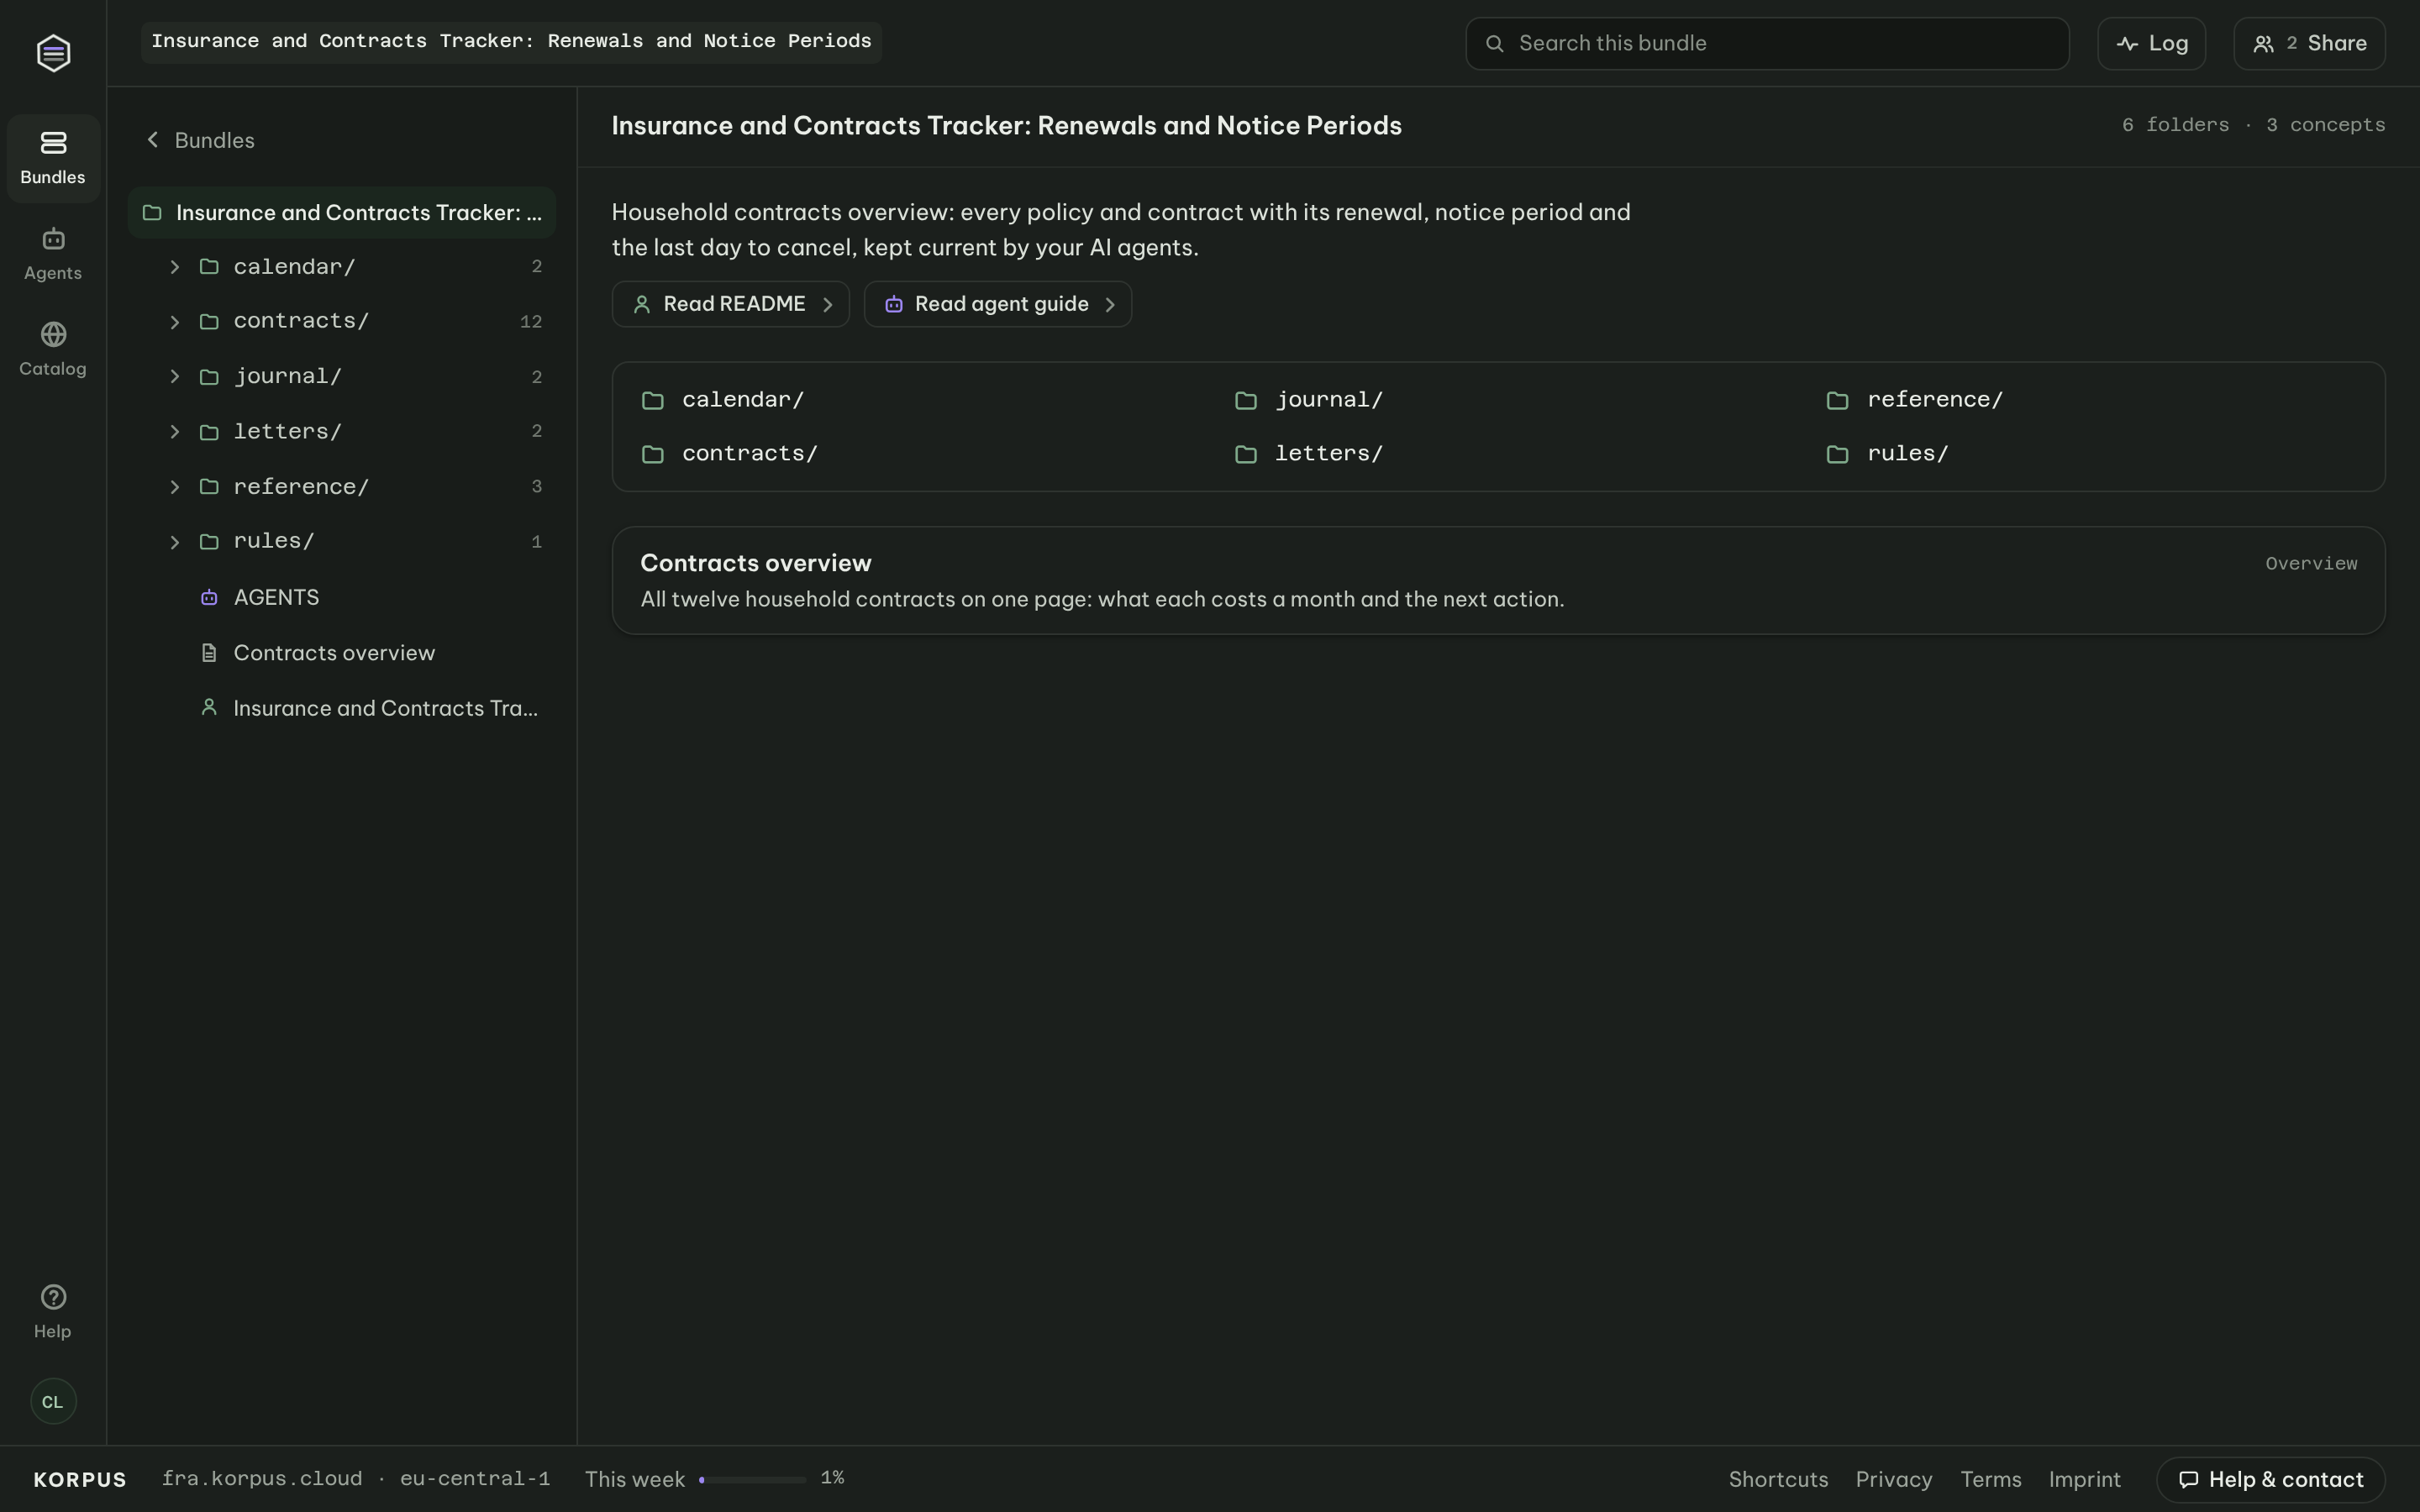Click the search magnifier icon
The height and width of the screenshot is (1512, 2420).
pyautogui.click(x=1494, y=43)
